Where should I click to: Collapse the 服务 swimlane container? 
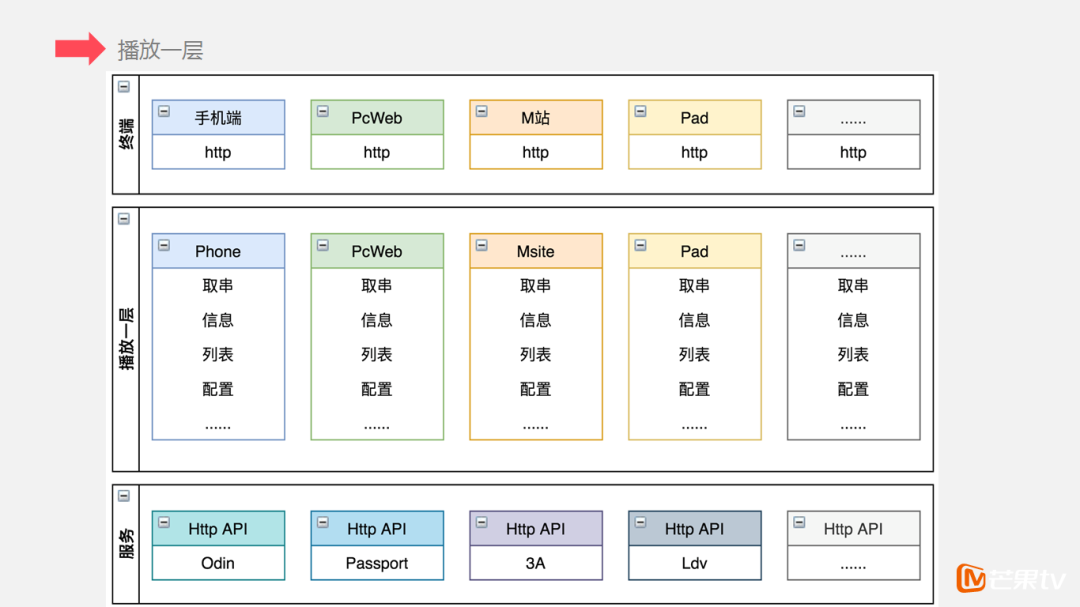tap(124, 496)
